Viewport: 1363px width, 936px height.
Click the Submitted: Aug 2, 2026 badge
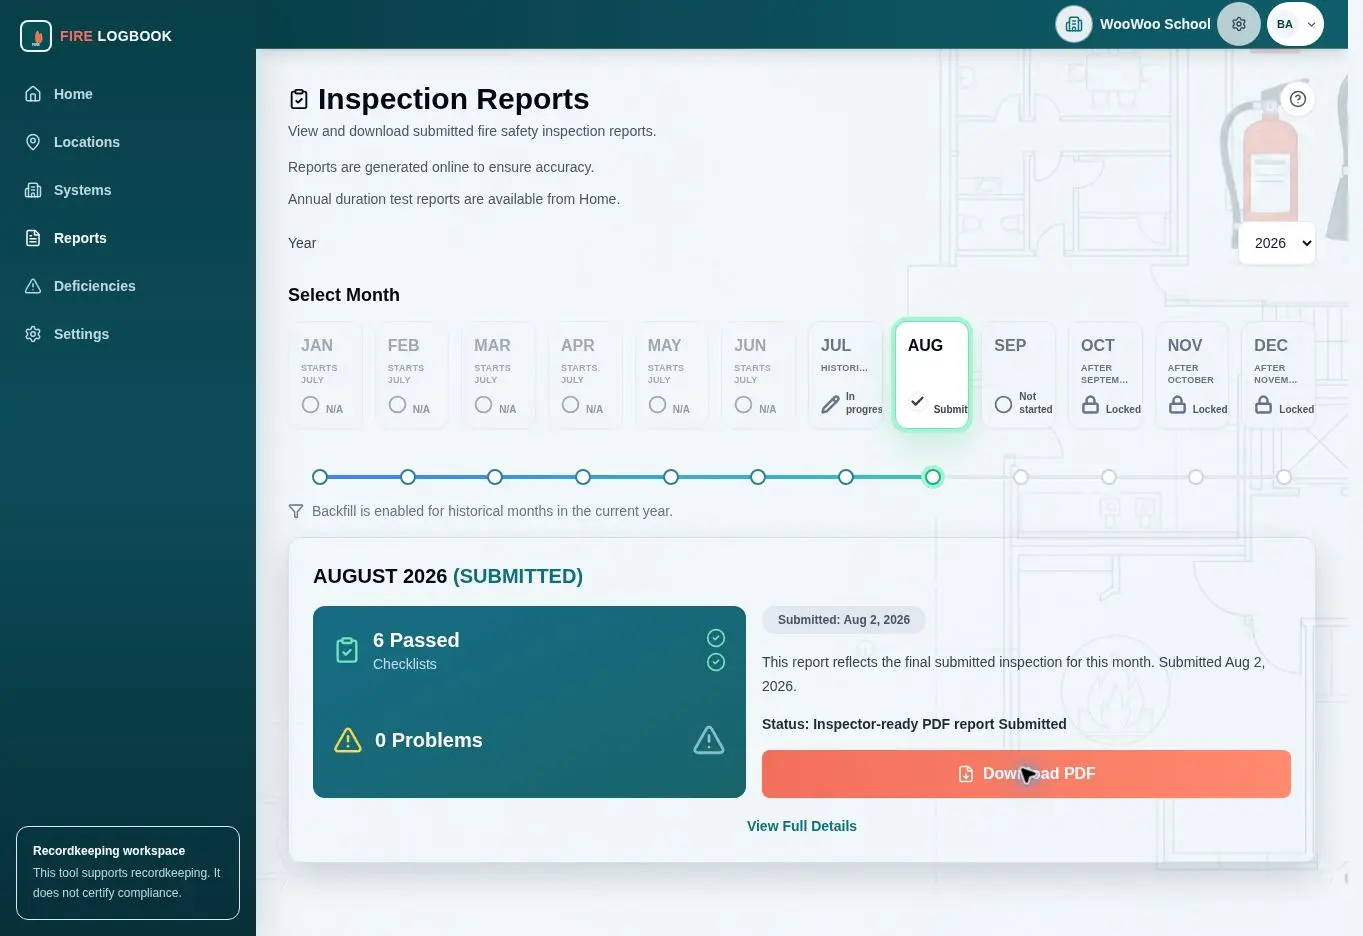pos(844,620)
